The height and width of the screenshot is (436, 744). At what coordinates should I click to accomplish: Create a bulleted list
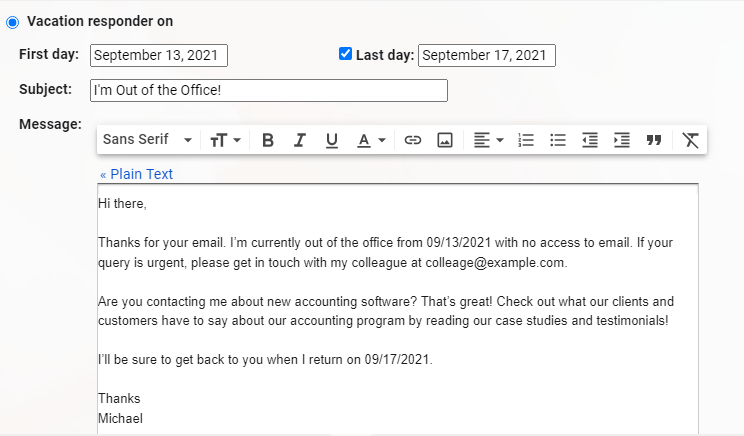558,140
